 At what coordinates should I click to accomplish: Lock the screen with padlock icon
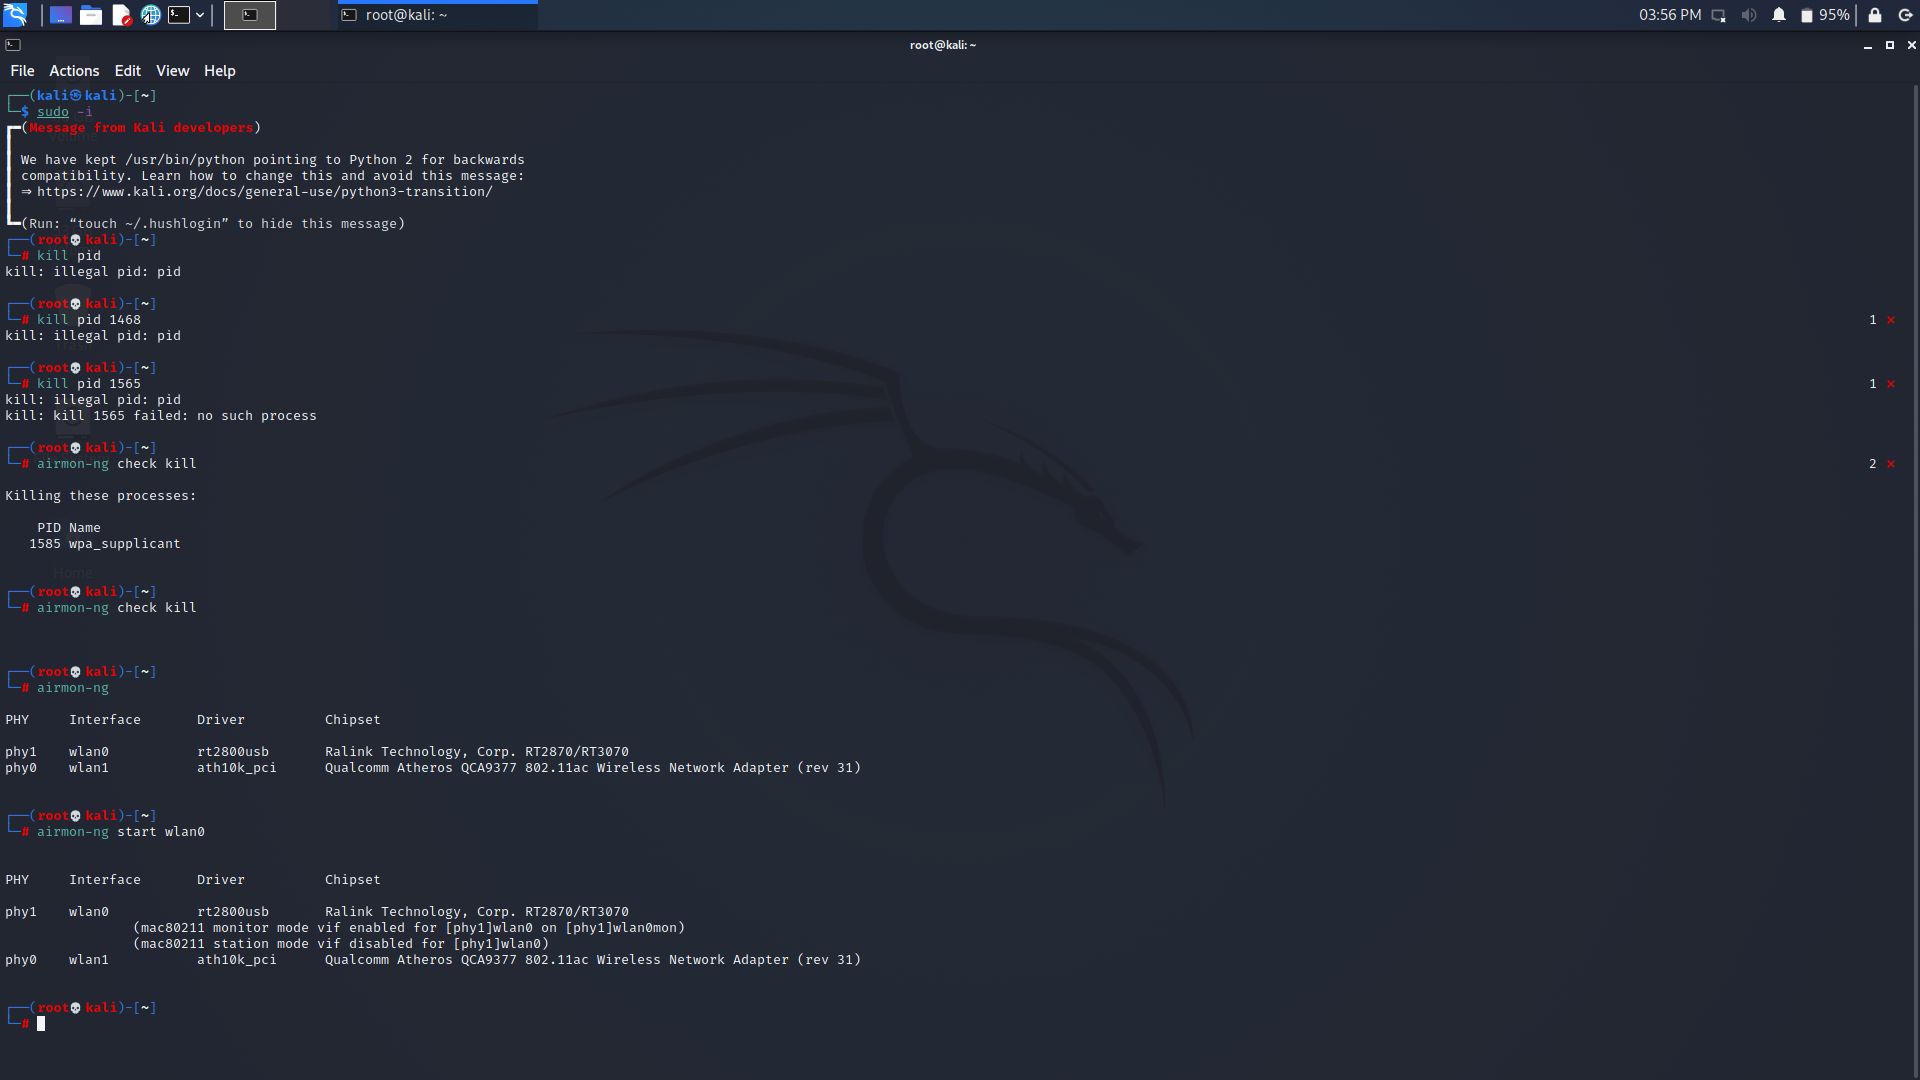pos(1875,15)
